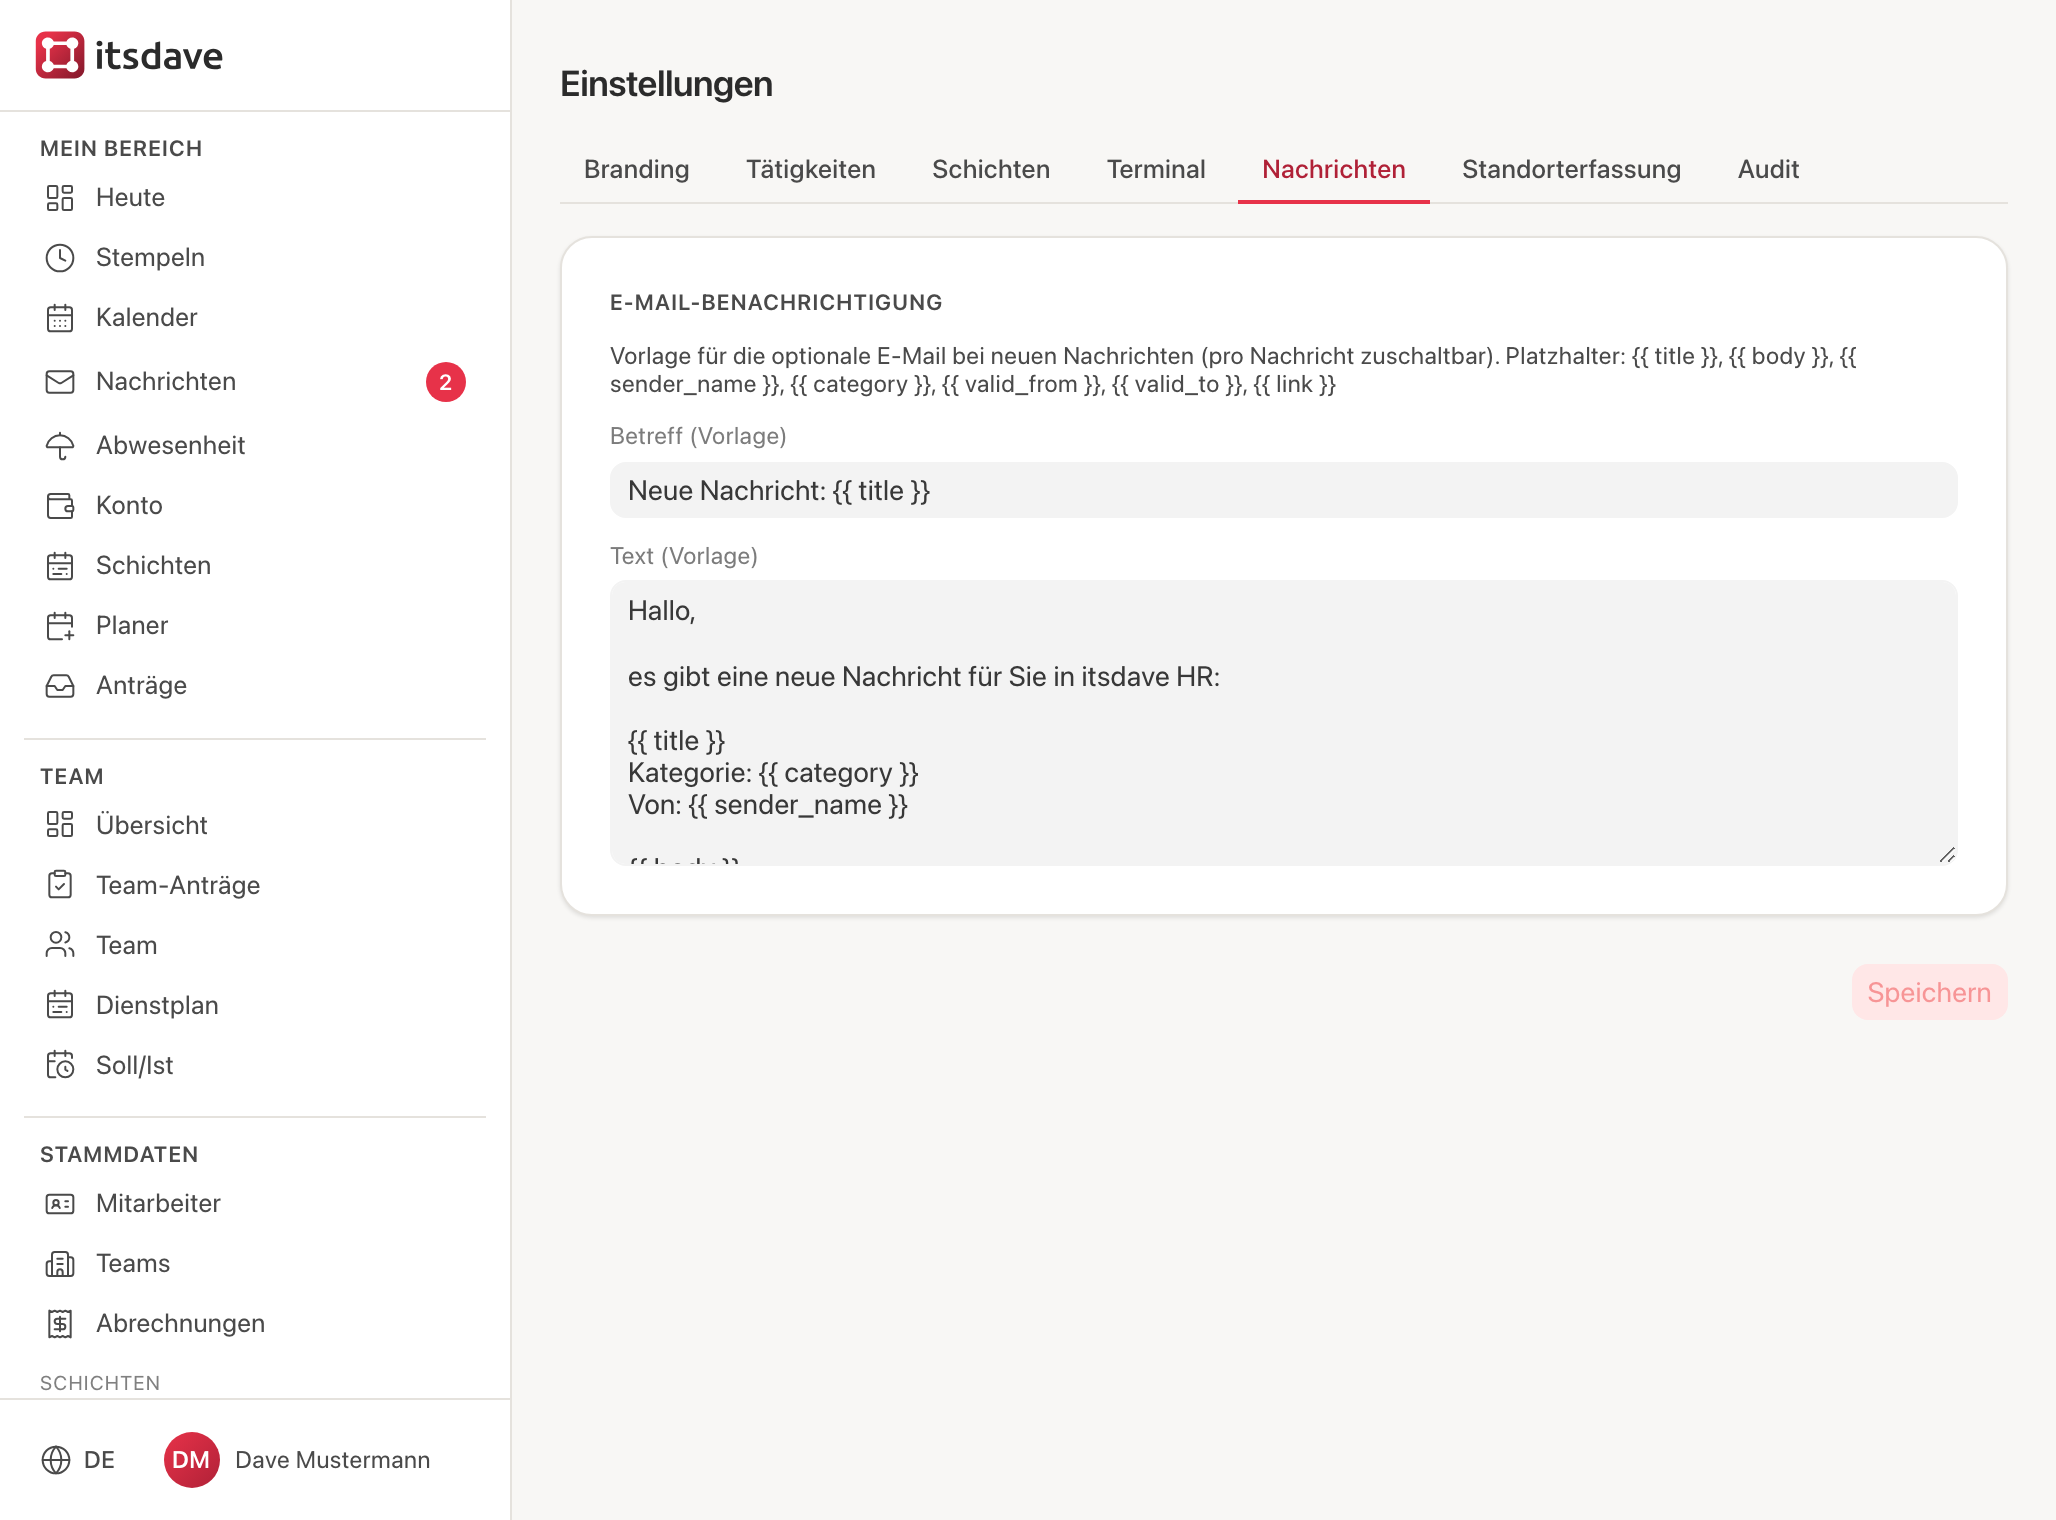Click the DM user avatar

(191, 1460)
